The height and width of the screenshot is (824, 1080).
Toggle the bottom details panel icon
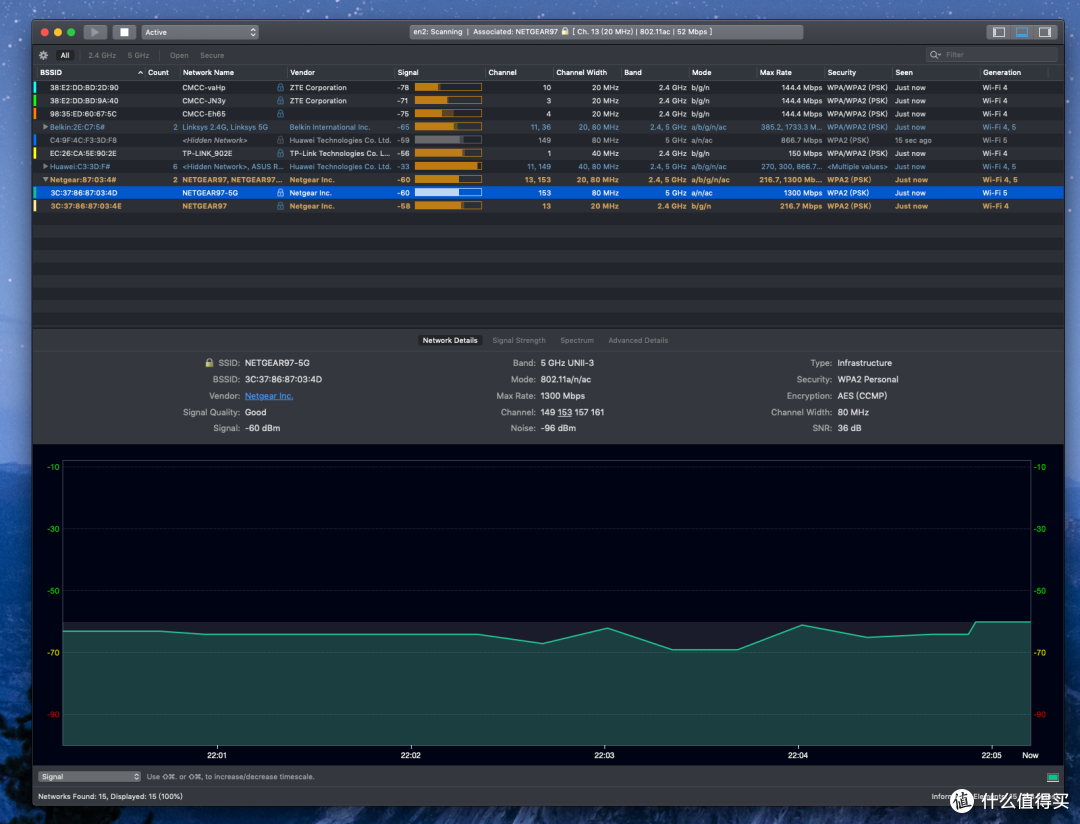(x=1022, y=32)
